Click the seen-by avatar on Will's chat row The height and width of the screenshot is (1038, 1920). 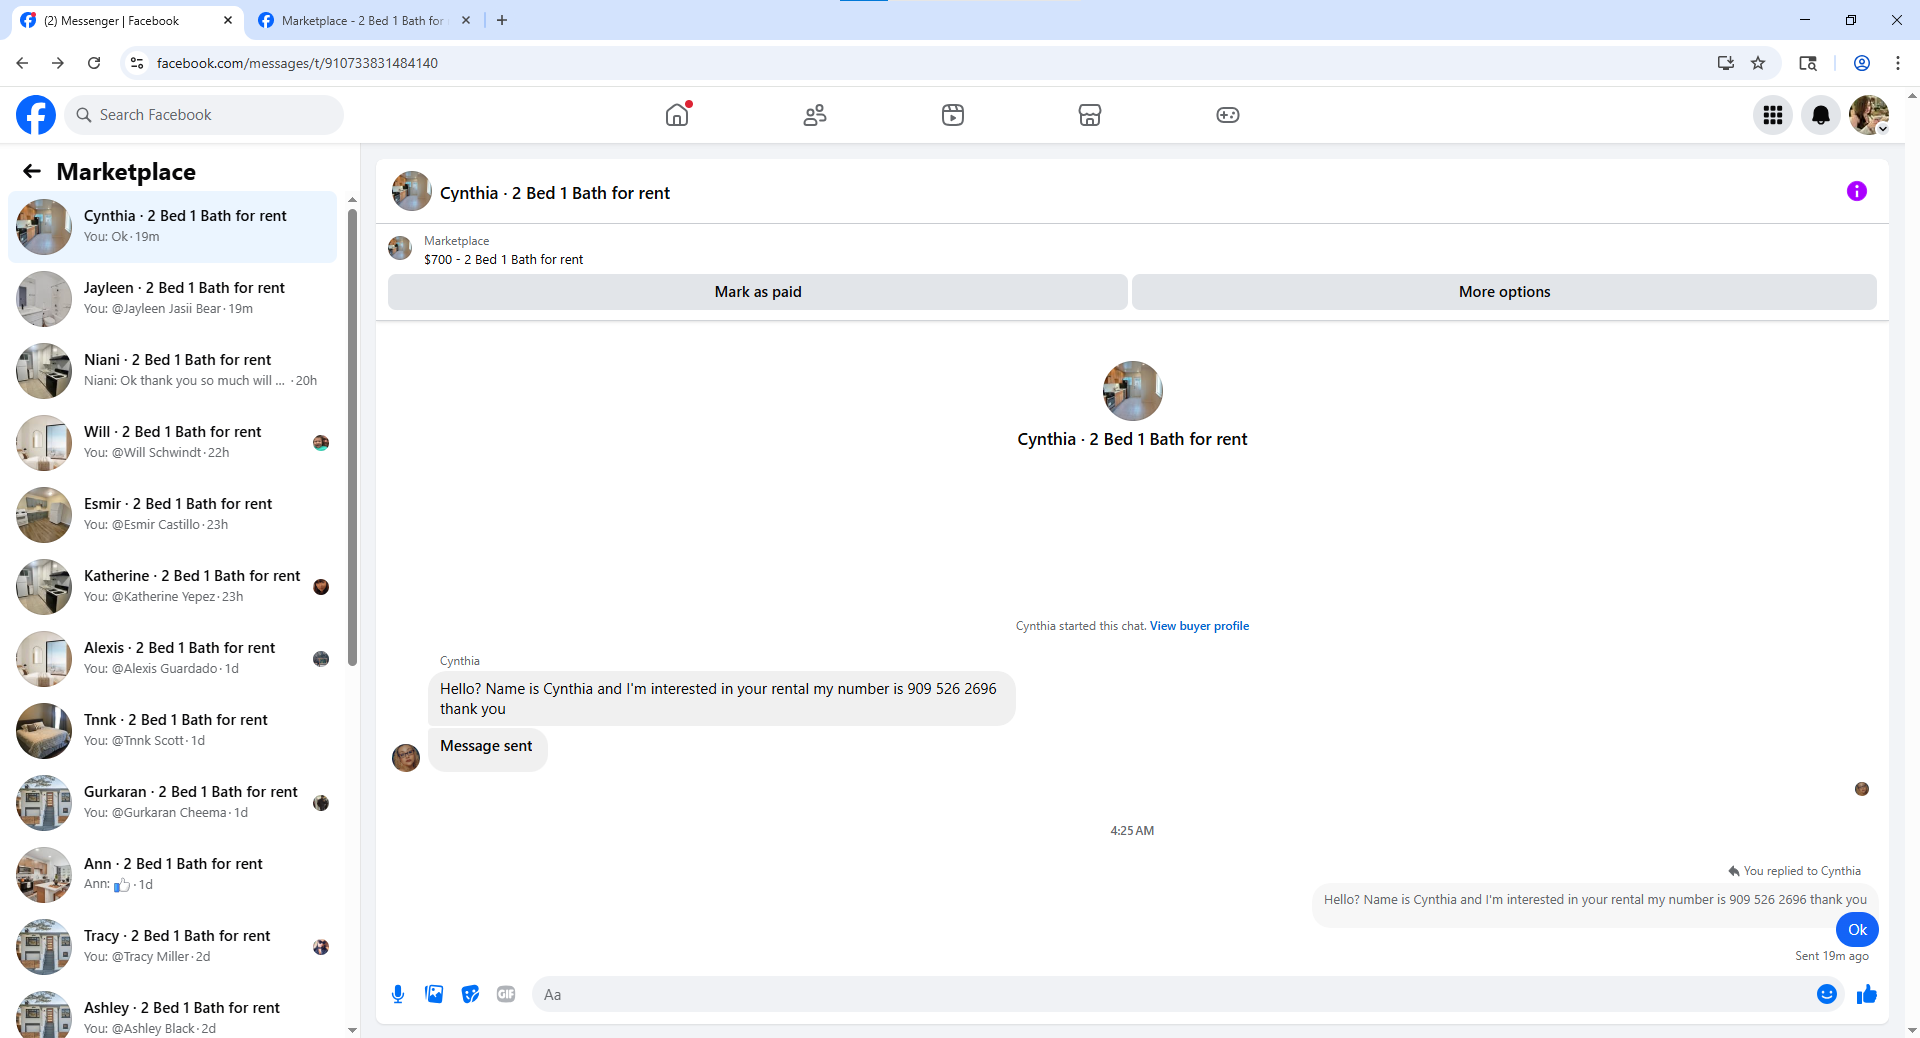point(321,443)
